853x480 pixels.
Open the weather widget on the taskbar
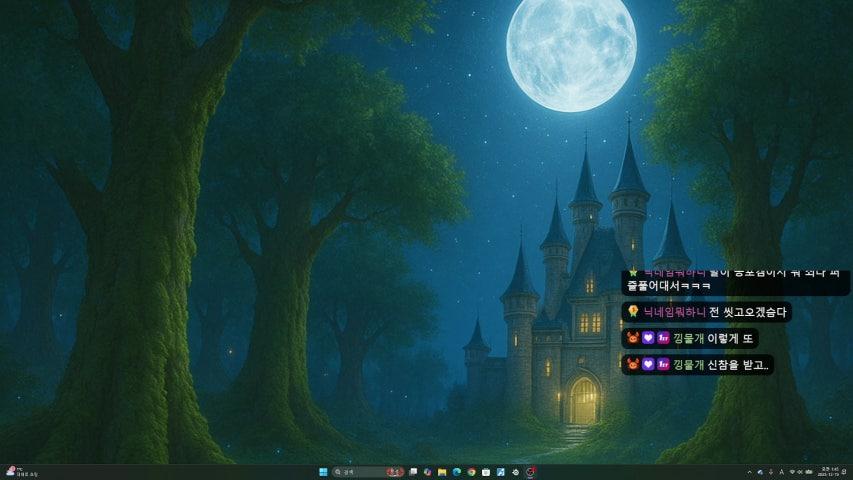16,472
